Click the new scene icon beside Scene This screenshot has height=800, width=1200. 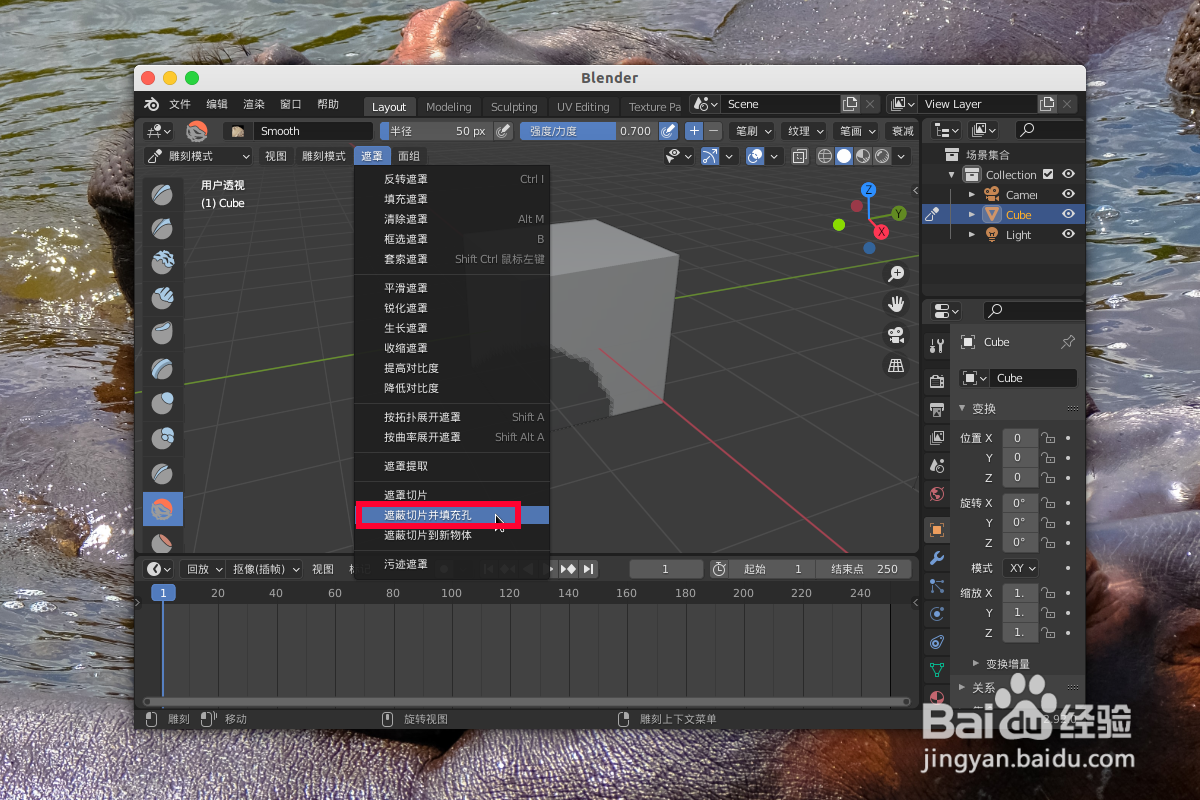[850, 104]
